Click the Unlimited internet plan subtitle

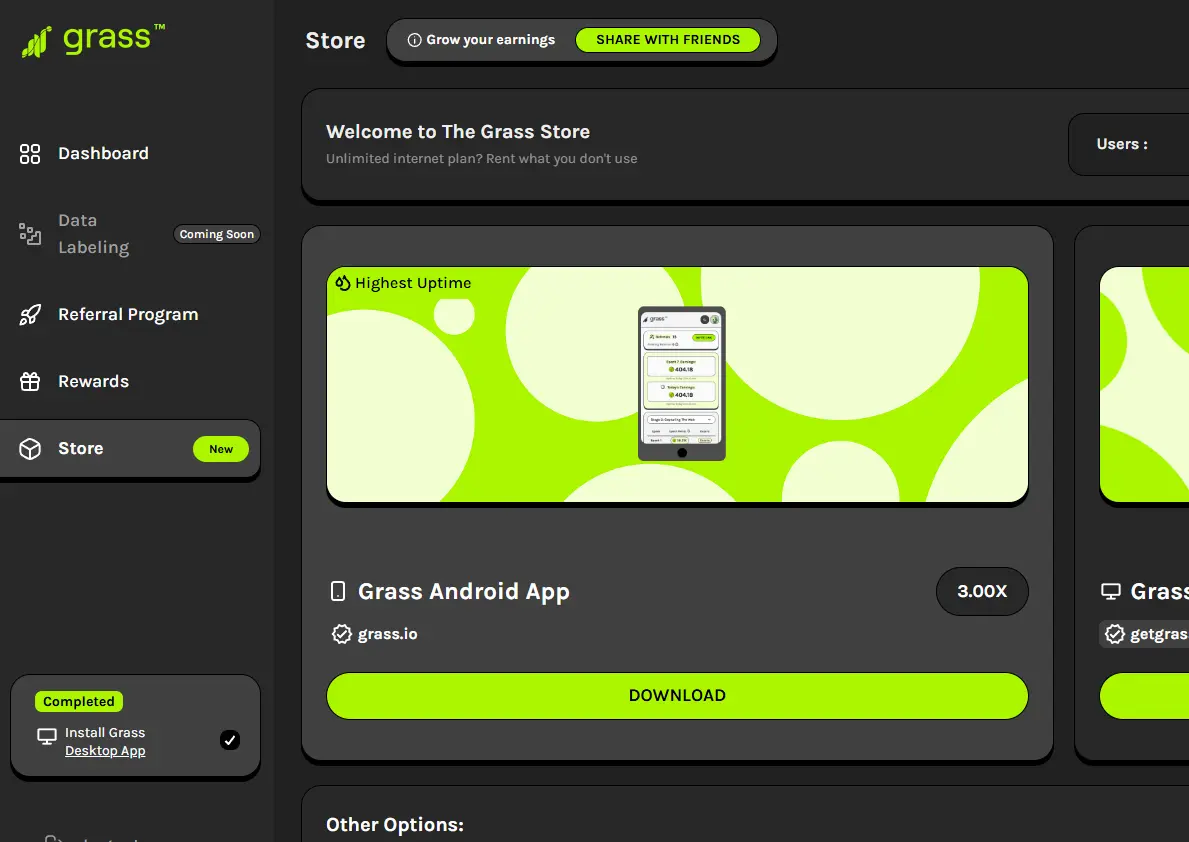(x=482, y=159)
